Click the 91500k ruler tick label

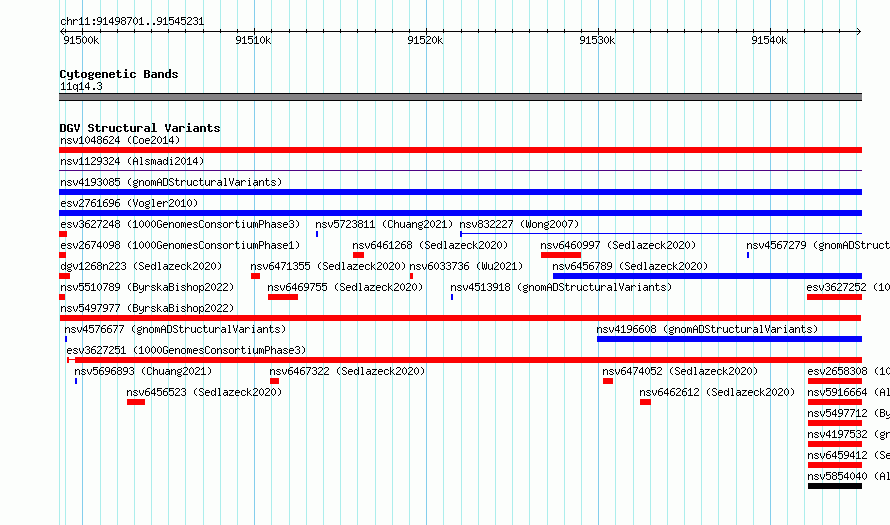coord(81,40)
